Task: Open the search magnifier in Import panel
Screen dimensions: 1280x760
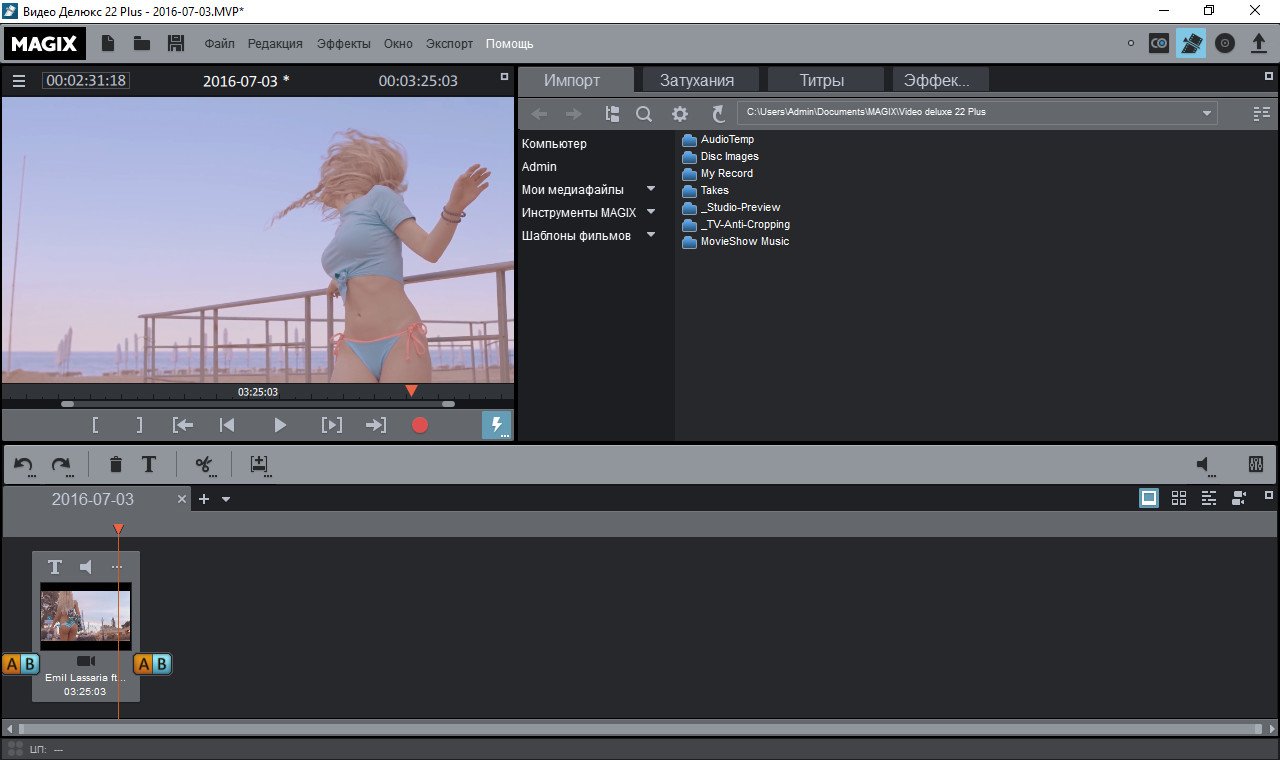Action: (644, 113)
